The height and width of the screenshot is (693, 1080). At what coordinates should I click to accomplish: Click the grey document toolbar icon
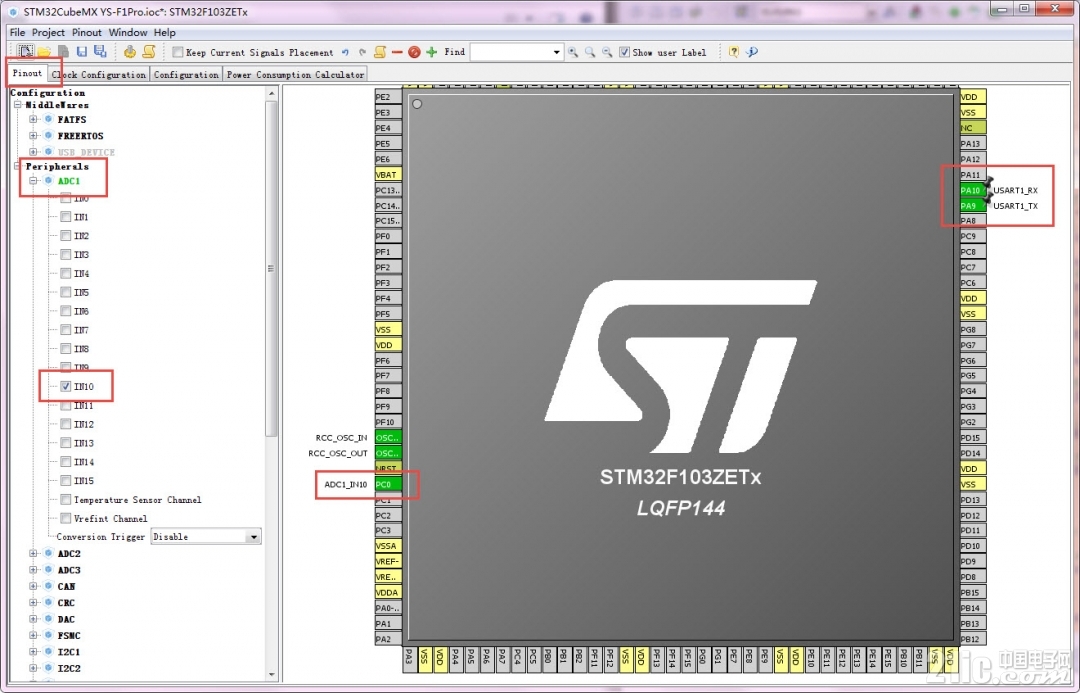click(63, 52)
